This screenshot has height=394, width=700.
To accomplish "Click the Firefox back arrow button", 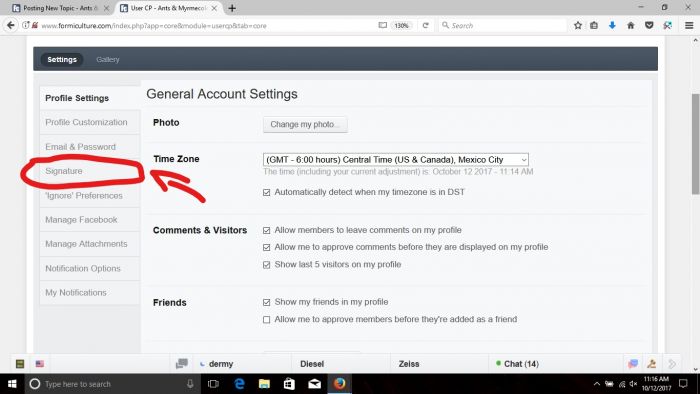I will (x=11, y=25).
